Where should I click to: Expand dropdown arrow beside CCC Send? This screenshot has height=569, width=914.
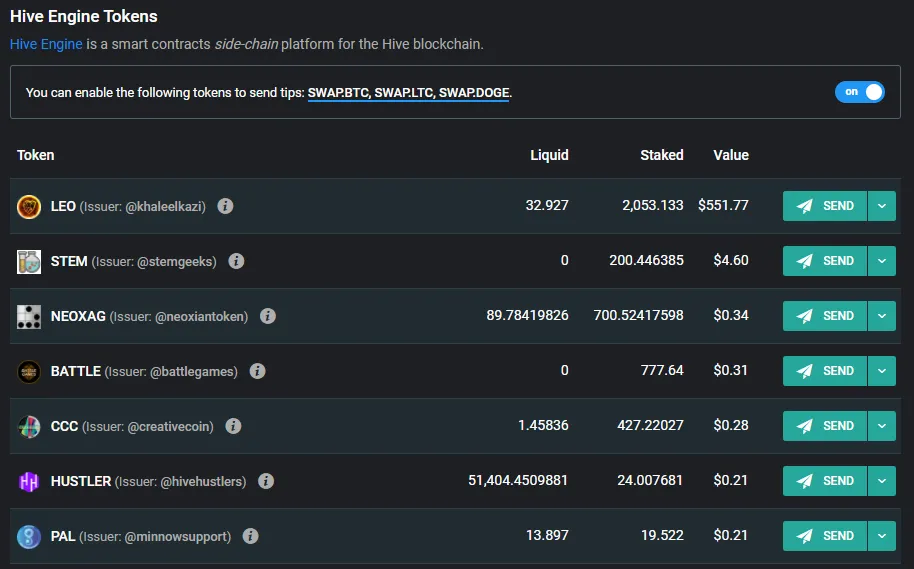[x=882, y=426]
